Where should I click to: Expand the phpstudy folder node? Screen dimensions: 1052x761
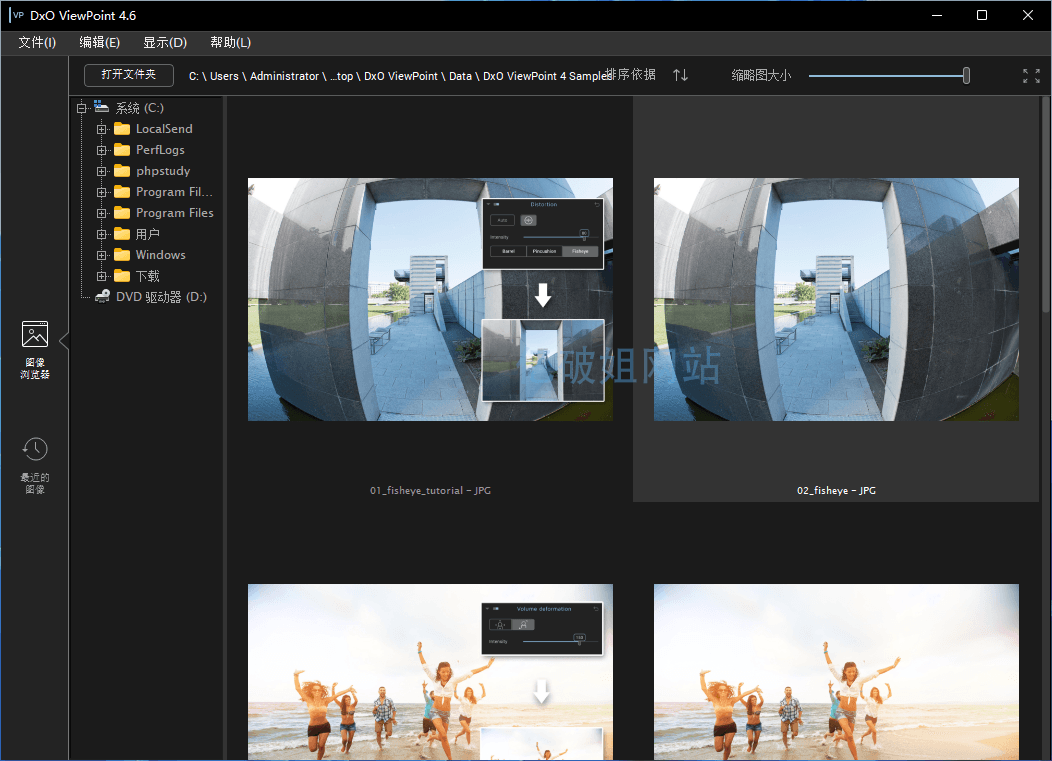pos(101,171)
